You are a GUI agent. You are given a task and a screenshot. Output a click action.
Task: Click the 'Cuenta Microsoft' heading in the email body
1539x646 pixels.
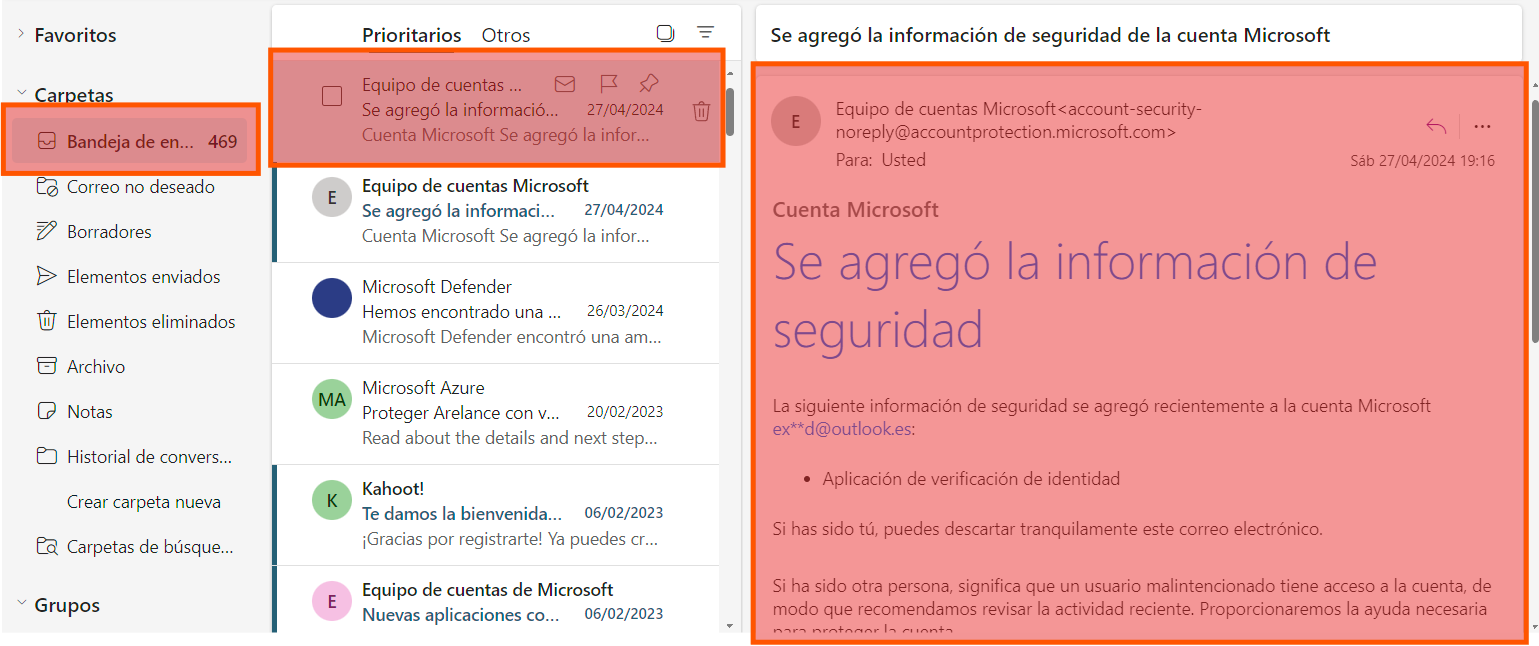[856, 210]
